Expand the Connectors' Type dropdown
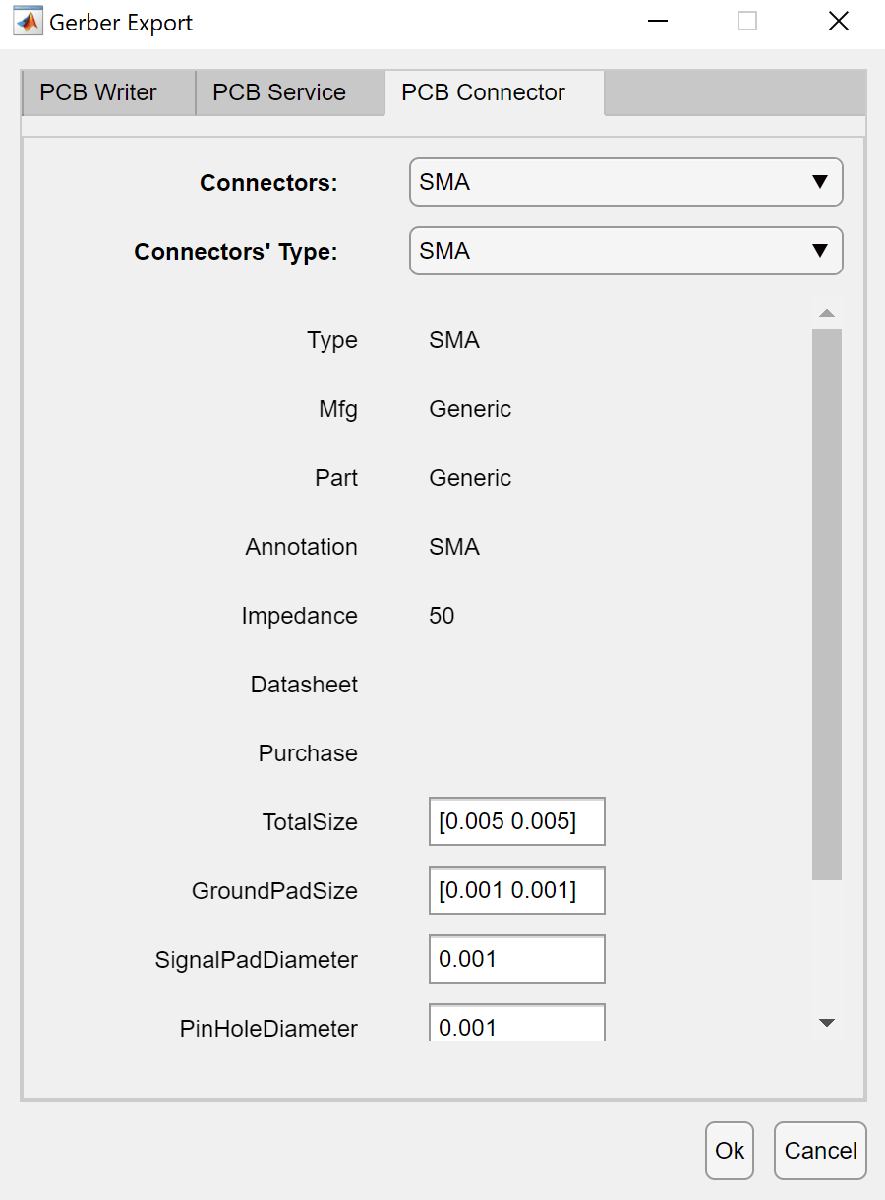 point(626,251)
